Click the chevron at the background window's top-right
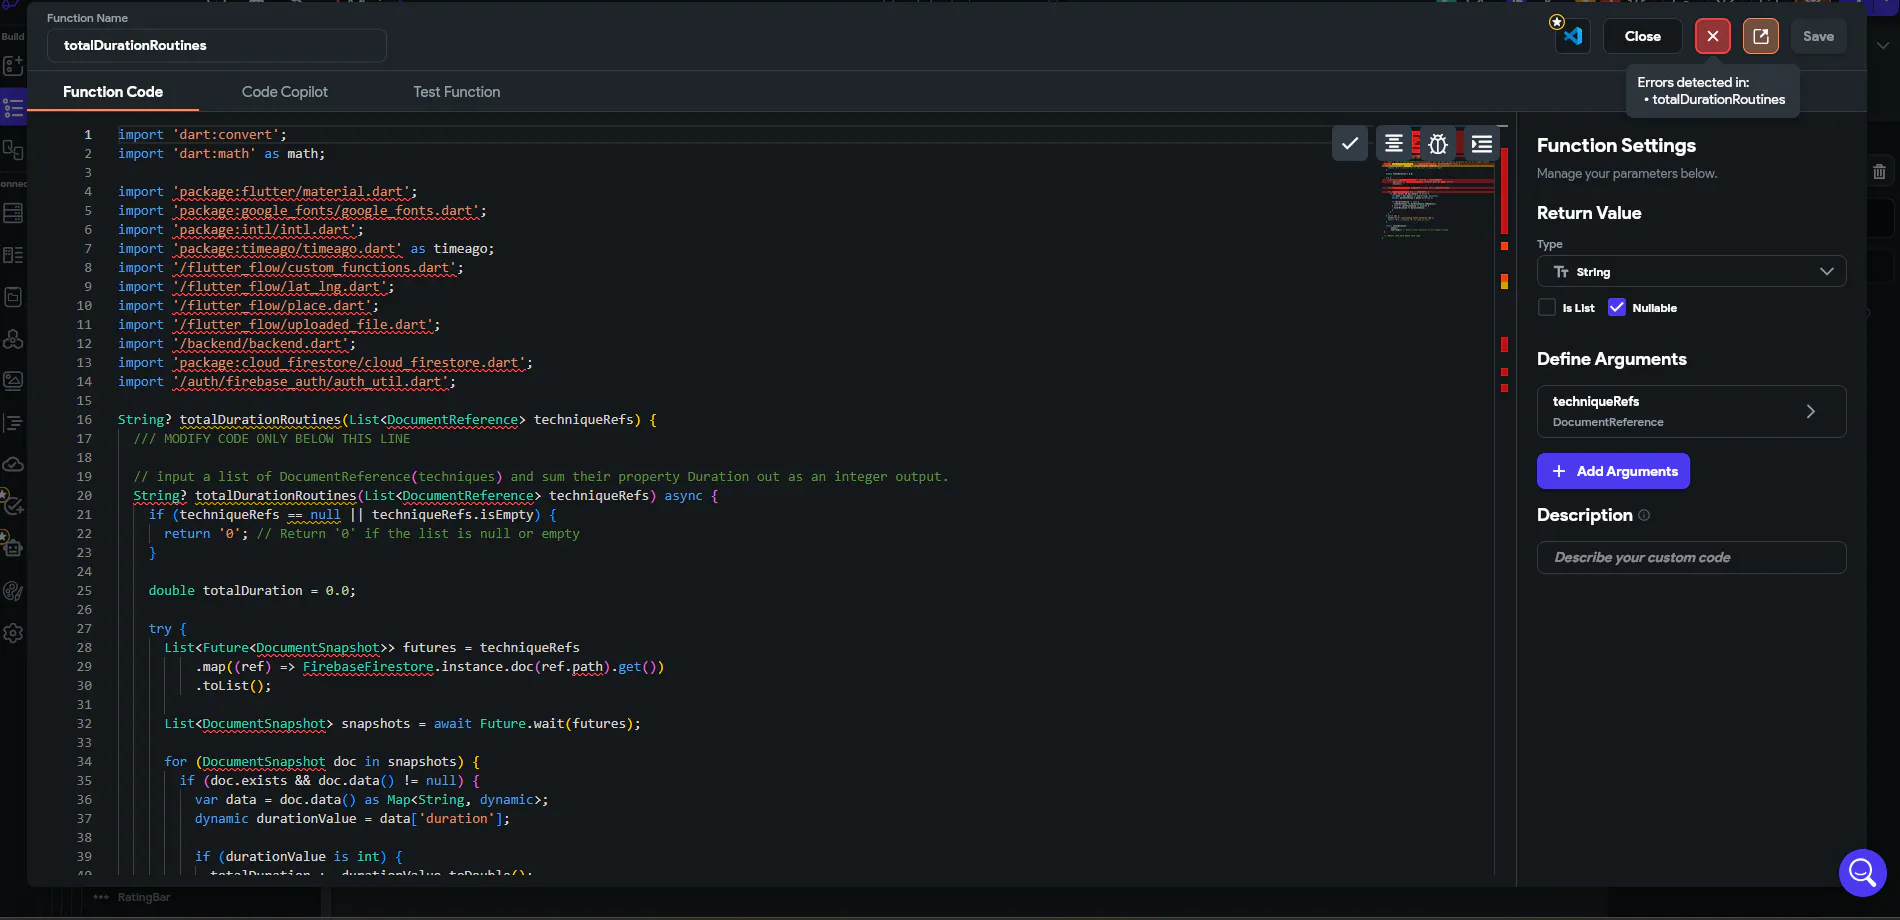The height and width of the screenshot is (920, 1900). pos(1883,46)
